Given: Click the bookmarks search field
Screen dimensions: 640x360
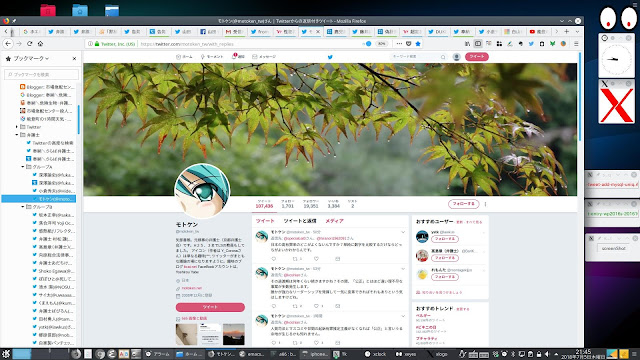Looking at the screenshot, I should [41, 74].
